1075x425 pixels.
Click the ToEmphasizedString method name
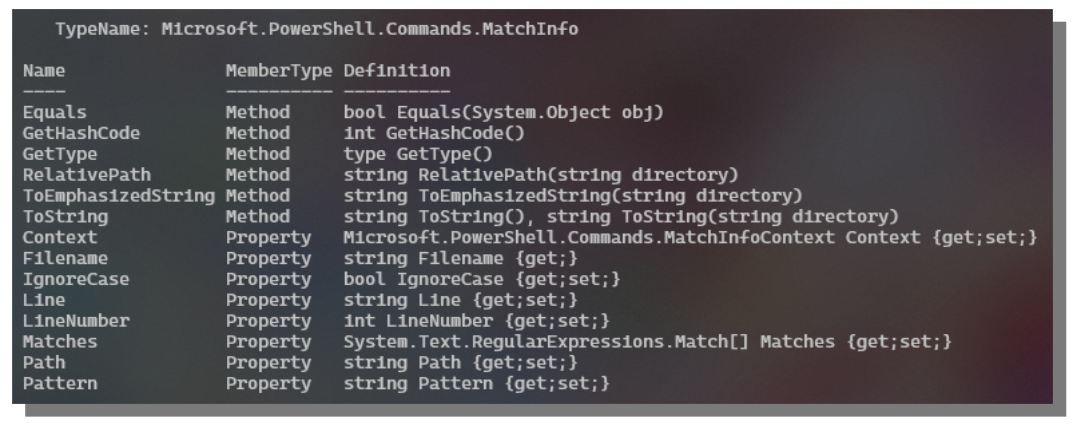coord(120,194)
